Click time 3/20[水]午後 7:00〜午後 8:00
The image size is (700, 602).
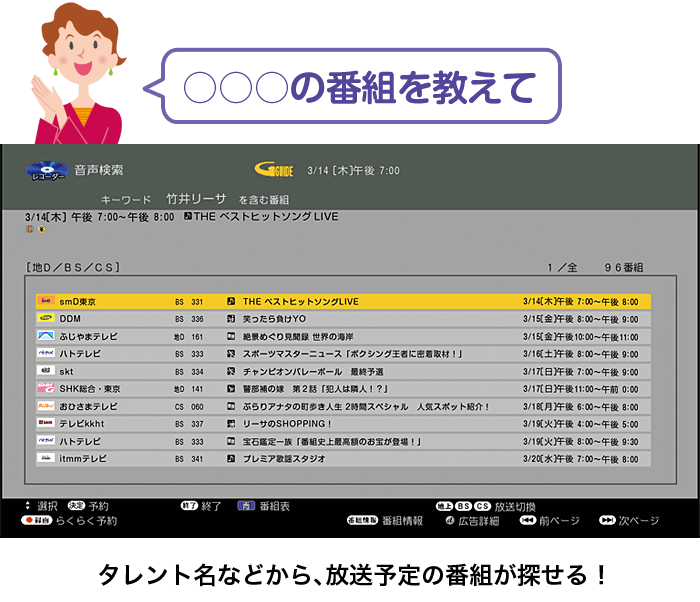coord(581,459)
